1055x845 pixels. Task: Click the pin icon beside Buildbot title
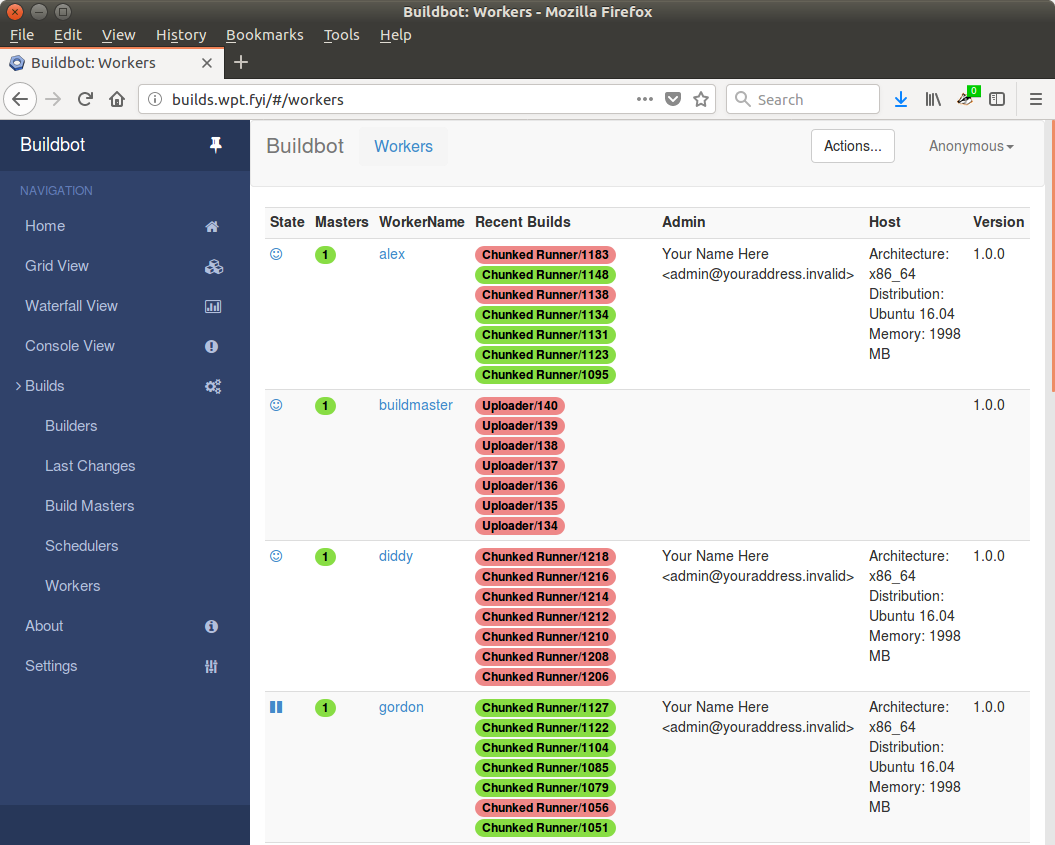pyautogui.click(x=215, y=145)
